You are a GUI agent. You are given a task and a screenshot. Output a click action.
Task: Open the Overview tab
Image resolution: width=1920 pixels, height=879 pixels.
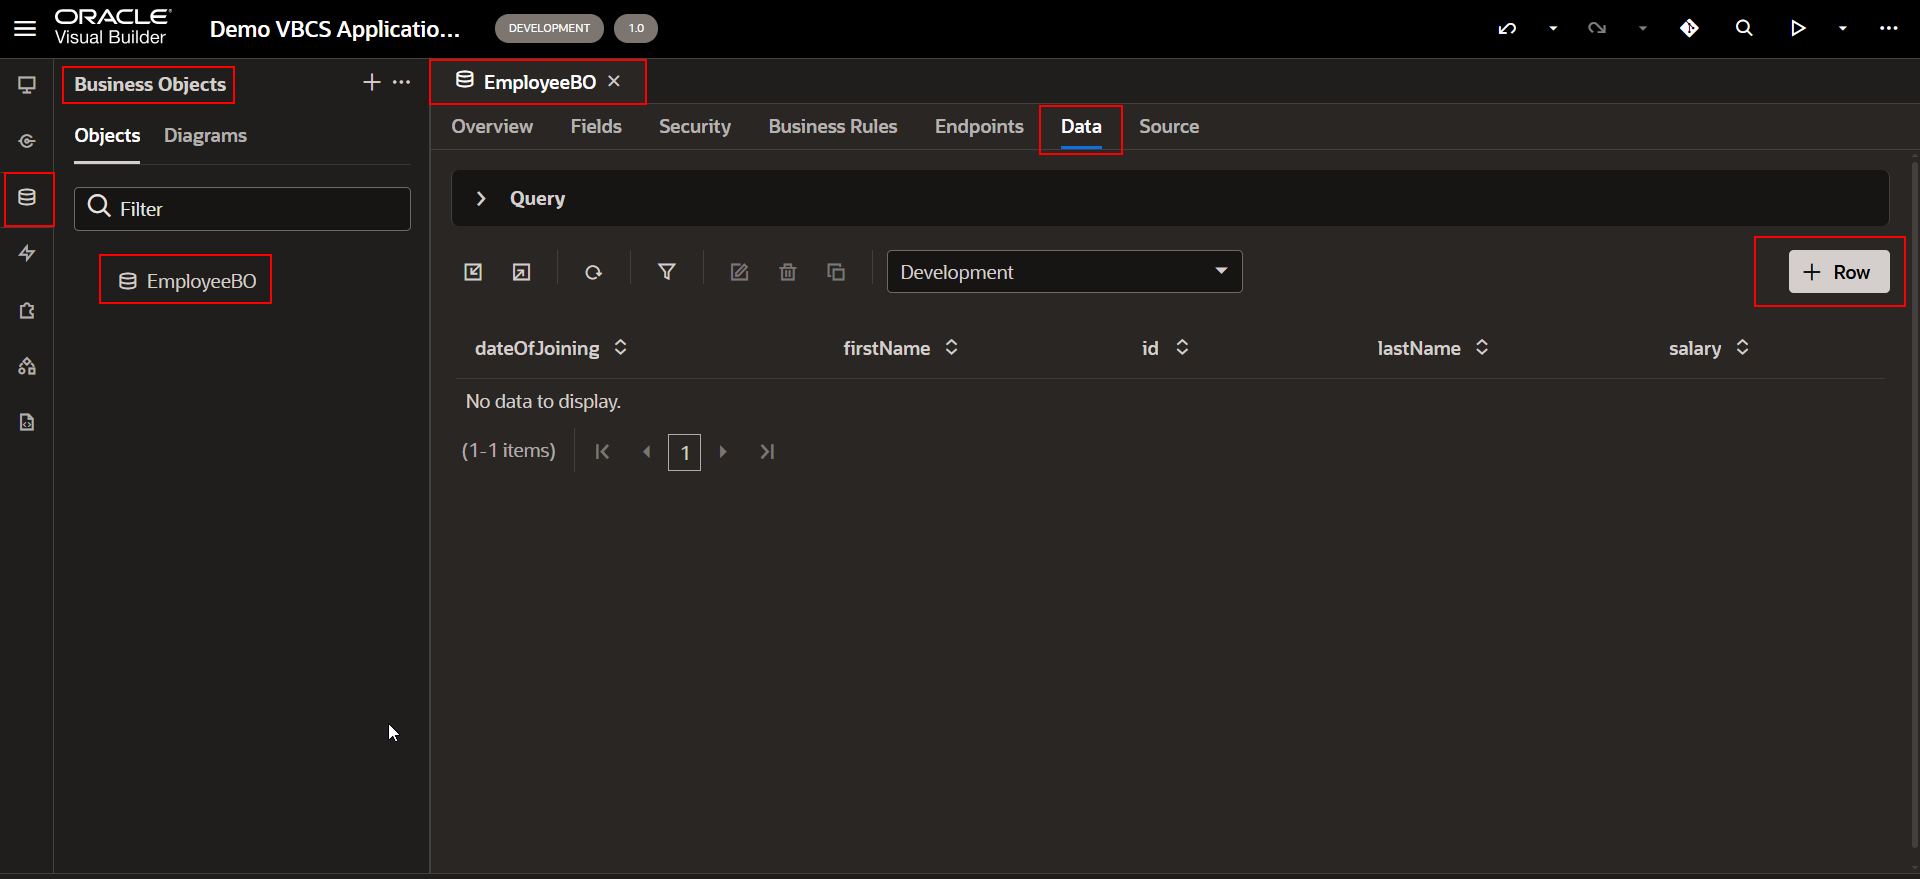tap(492, 127)
